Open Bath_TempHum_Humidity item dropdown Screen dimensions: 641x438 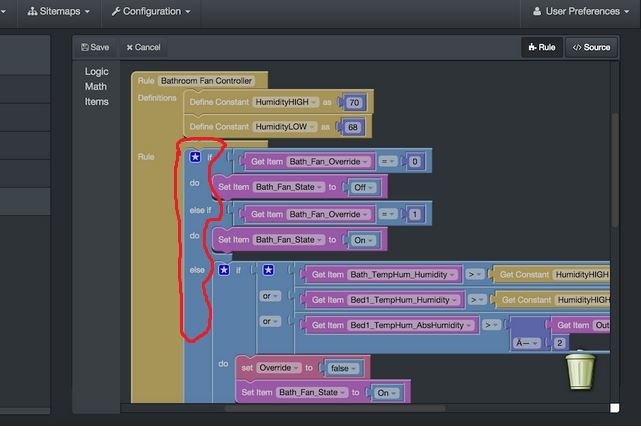point(402,275)
